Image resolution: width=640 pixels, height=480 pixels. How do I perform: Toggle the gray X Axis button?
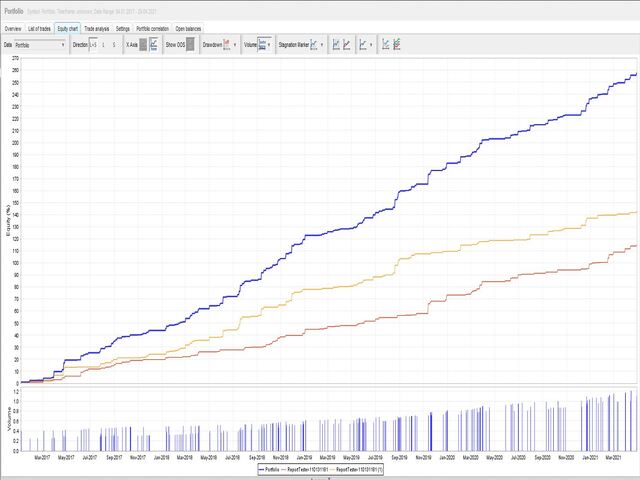pyautogui.click(x=143, y=44)
